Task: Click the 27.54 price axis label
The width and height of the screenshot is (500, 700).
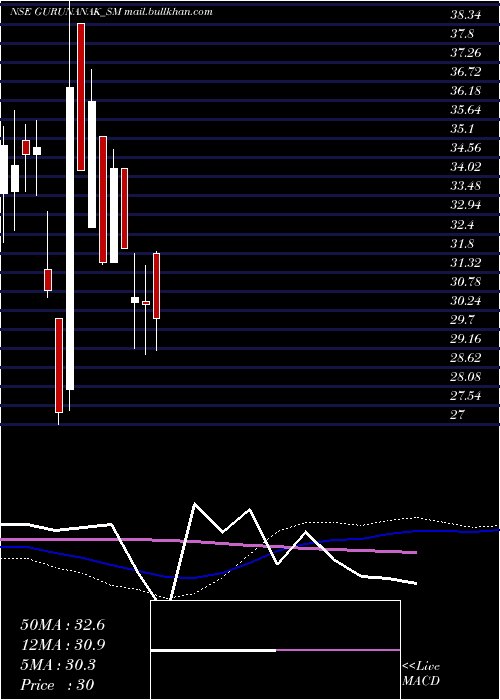Action: 466,396
